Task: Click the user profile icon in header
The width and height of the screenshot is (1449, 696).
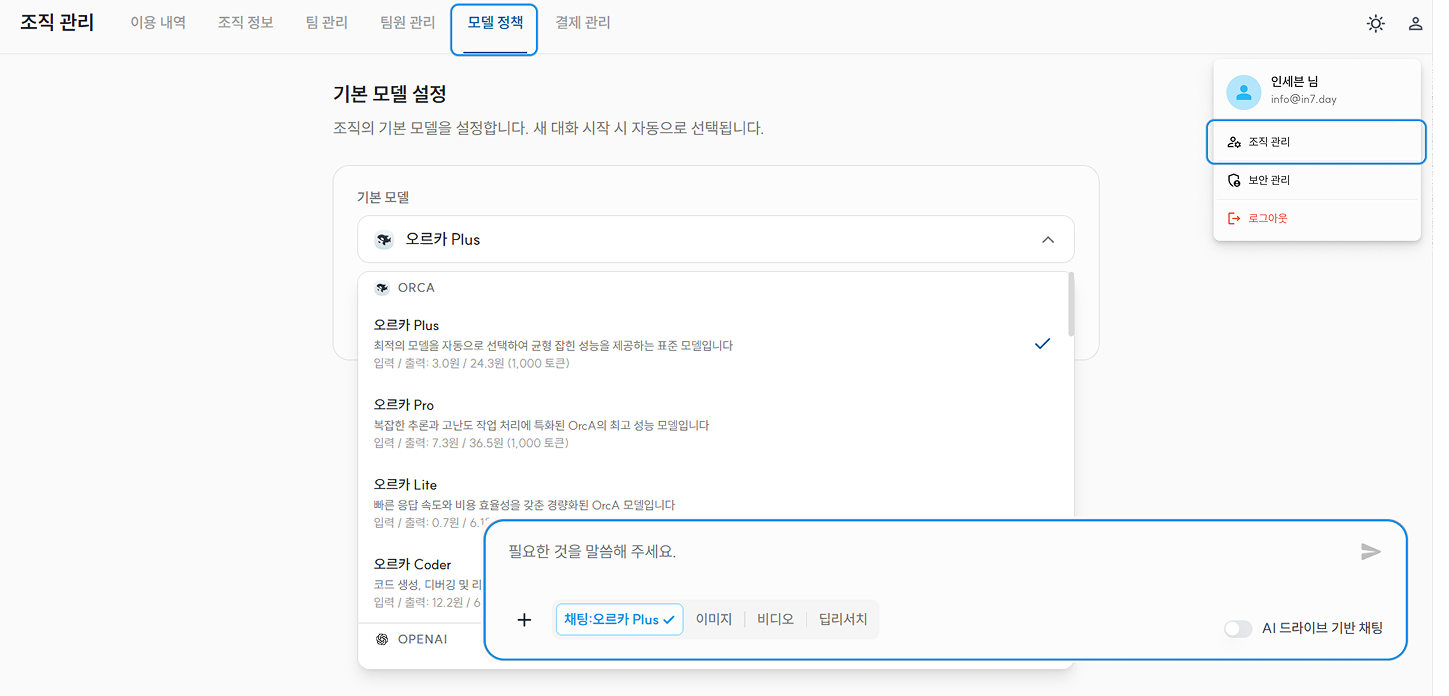Action: 1415,24
